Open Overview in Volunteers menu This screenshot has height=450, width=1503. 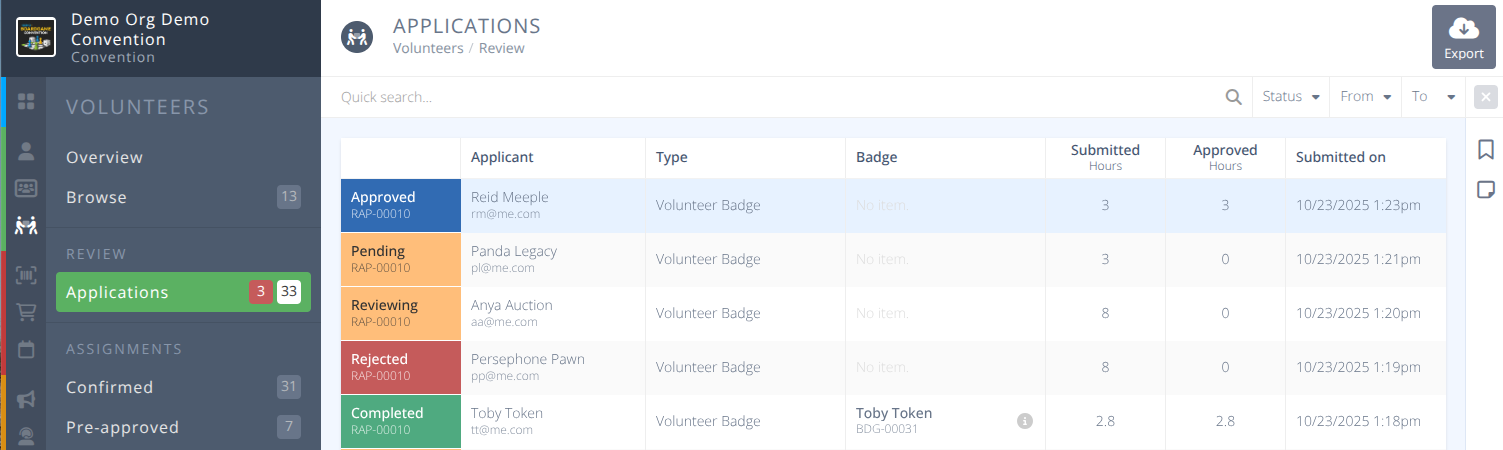pyautogui.click(x=104, y=157)
